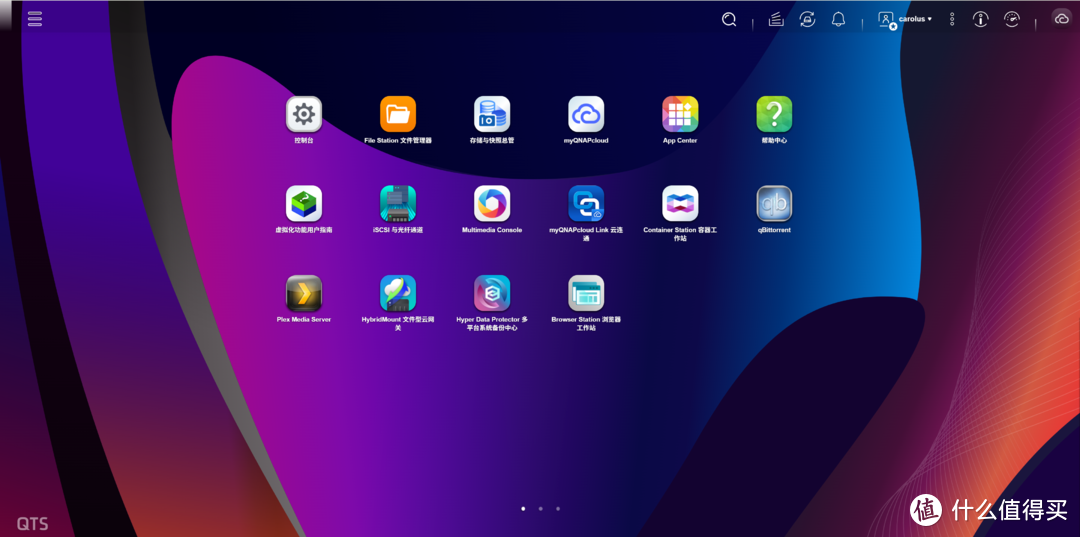Switch to the second desktop page dot
The height and width of the screenshot is (537, 1080).
(x=540, y=509)
